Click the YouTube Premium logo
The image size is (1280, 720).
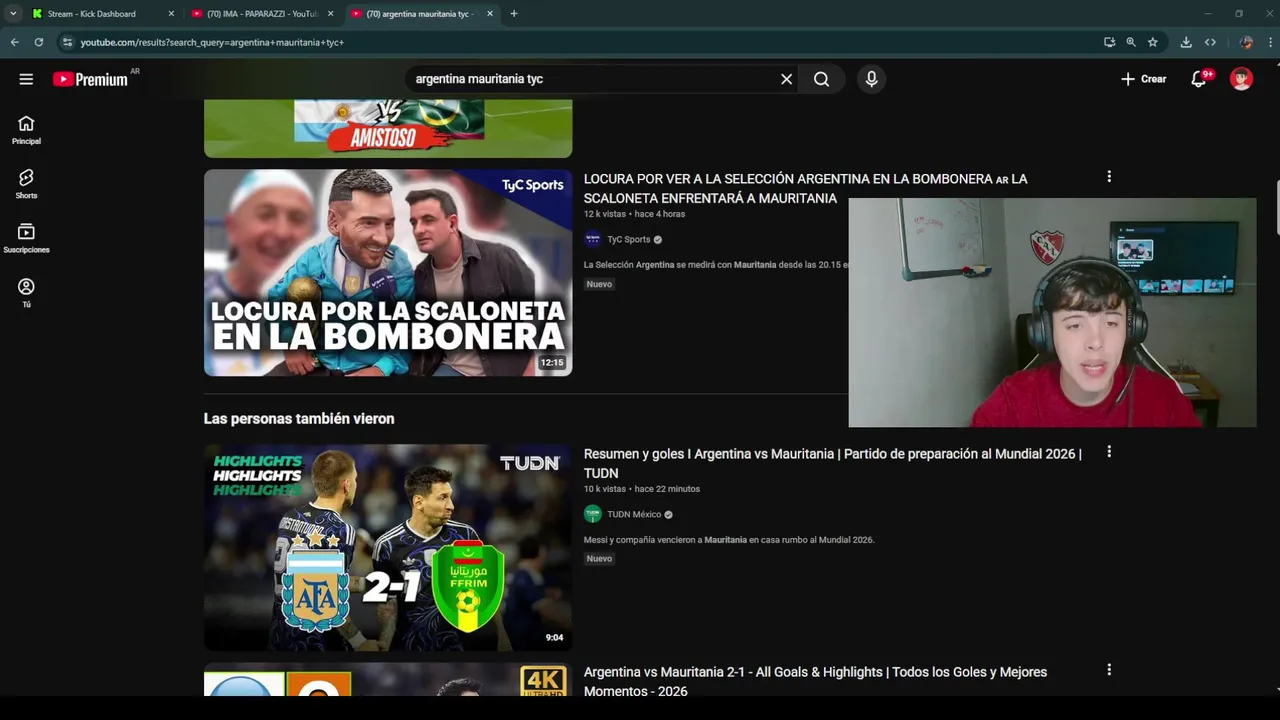pos(91,79)
